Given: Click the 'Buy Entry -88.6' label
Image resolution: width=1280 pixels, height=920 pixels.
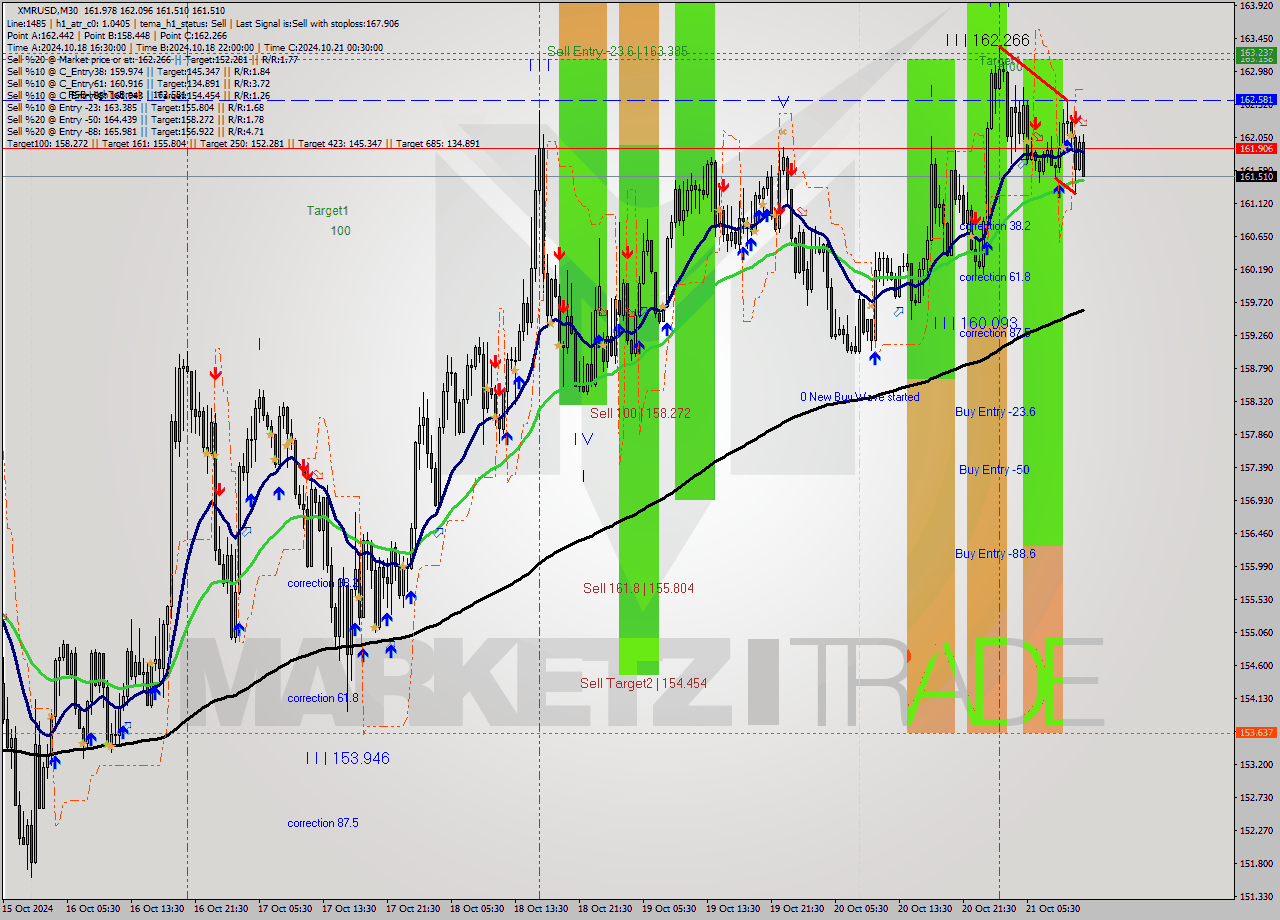Looking at the screenshot, I should point(995,554).
